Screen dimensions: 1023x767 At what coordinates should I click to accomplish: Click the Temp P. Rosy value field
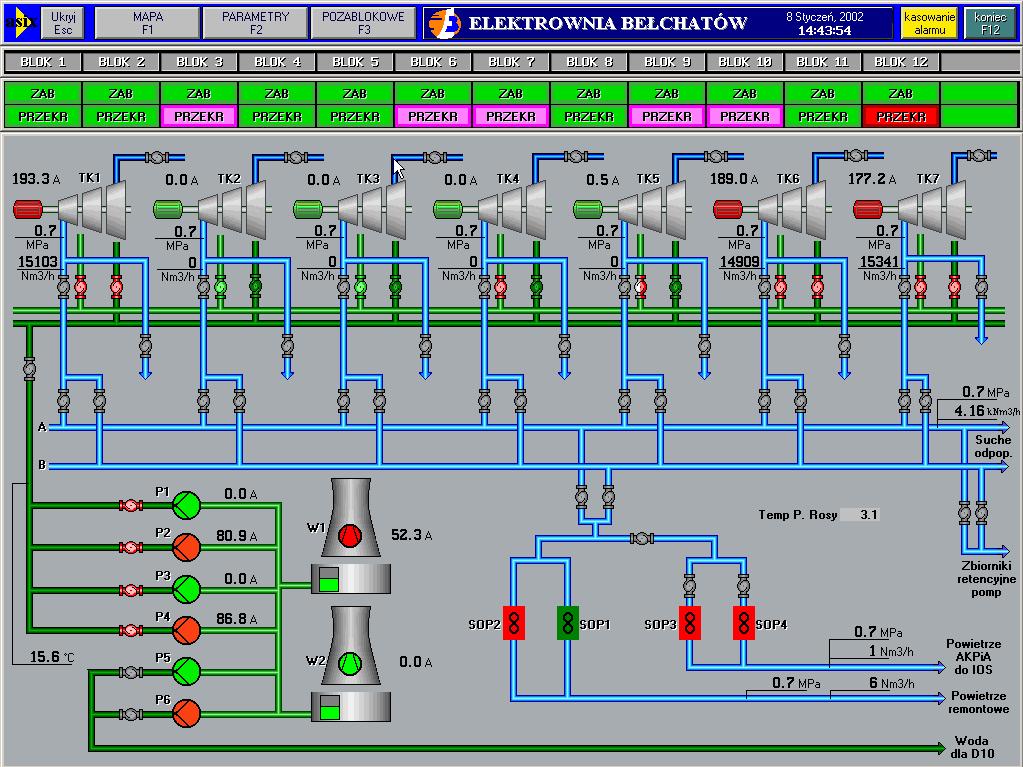(x=860, y=515)
